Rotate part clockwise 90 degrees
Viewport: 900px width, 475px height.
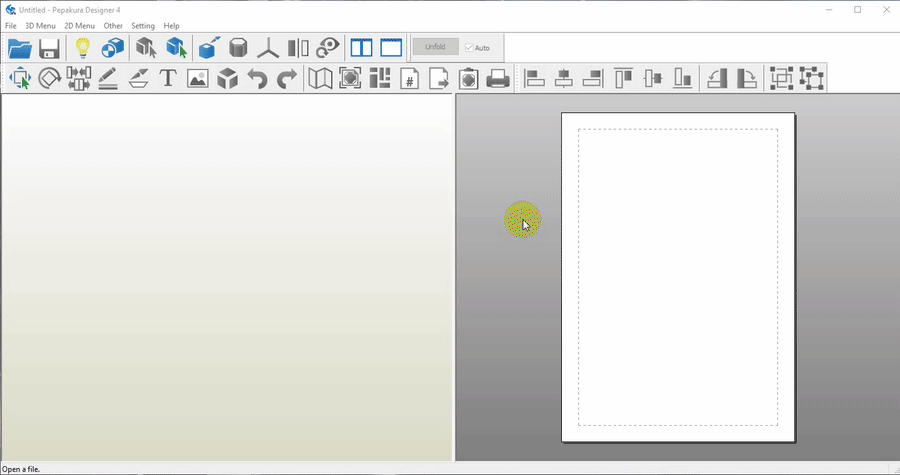point(746,78)
